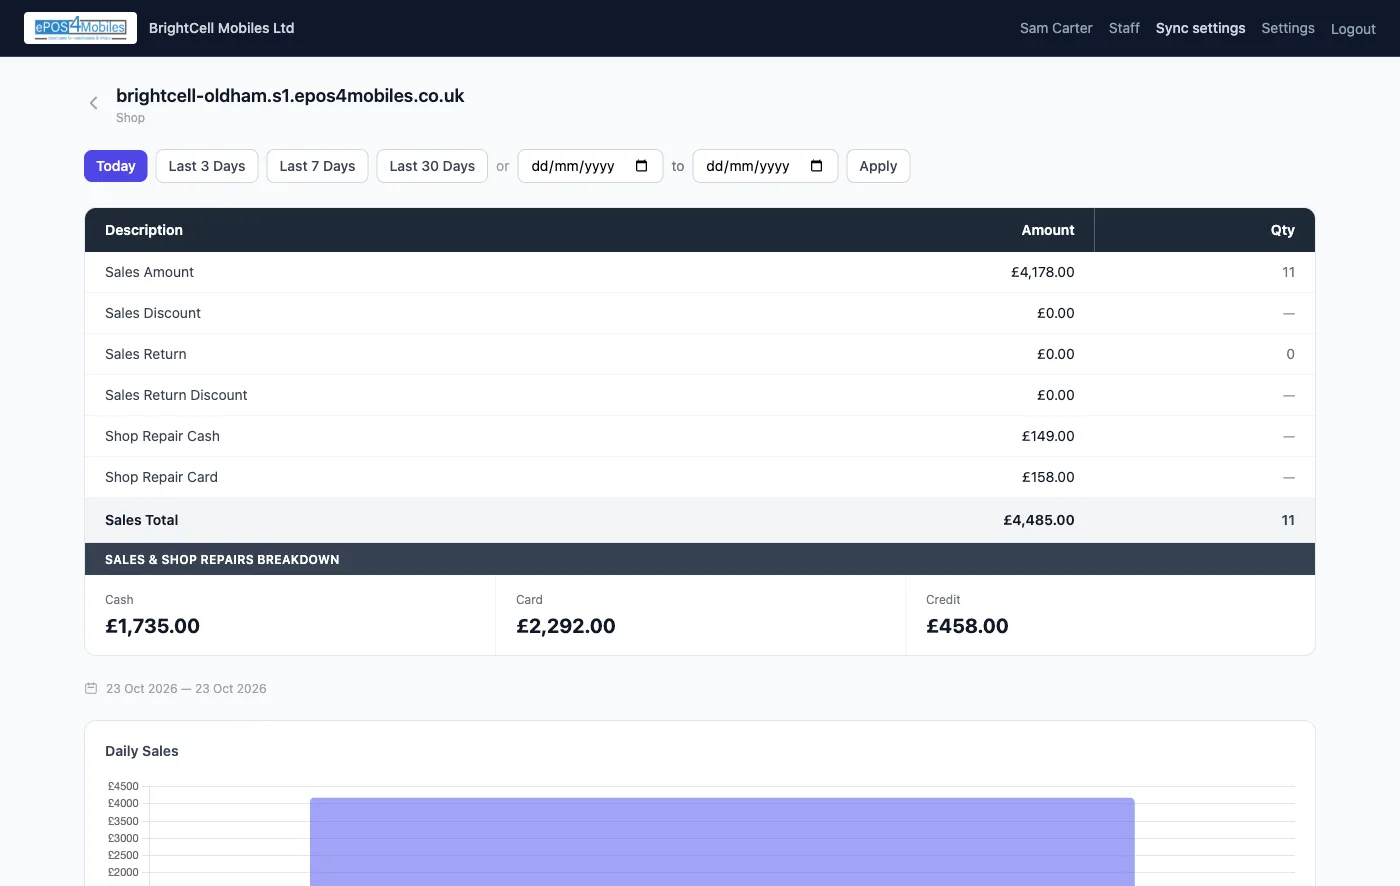
Task: Click the Cash total £1,735.00
Action: [153, 626]
